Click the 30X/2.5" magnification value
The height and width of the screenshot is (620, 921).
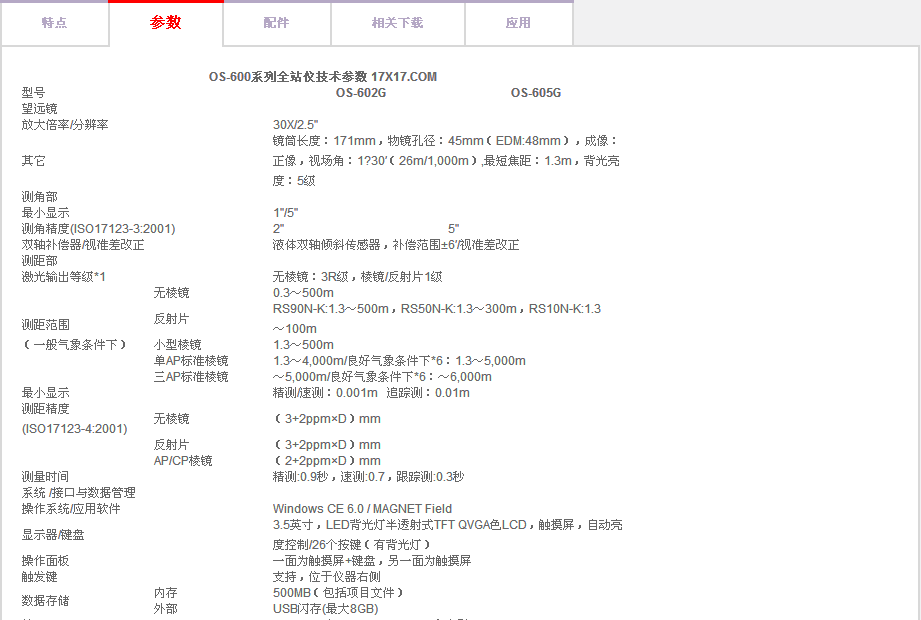tap(295, 125)
